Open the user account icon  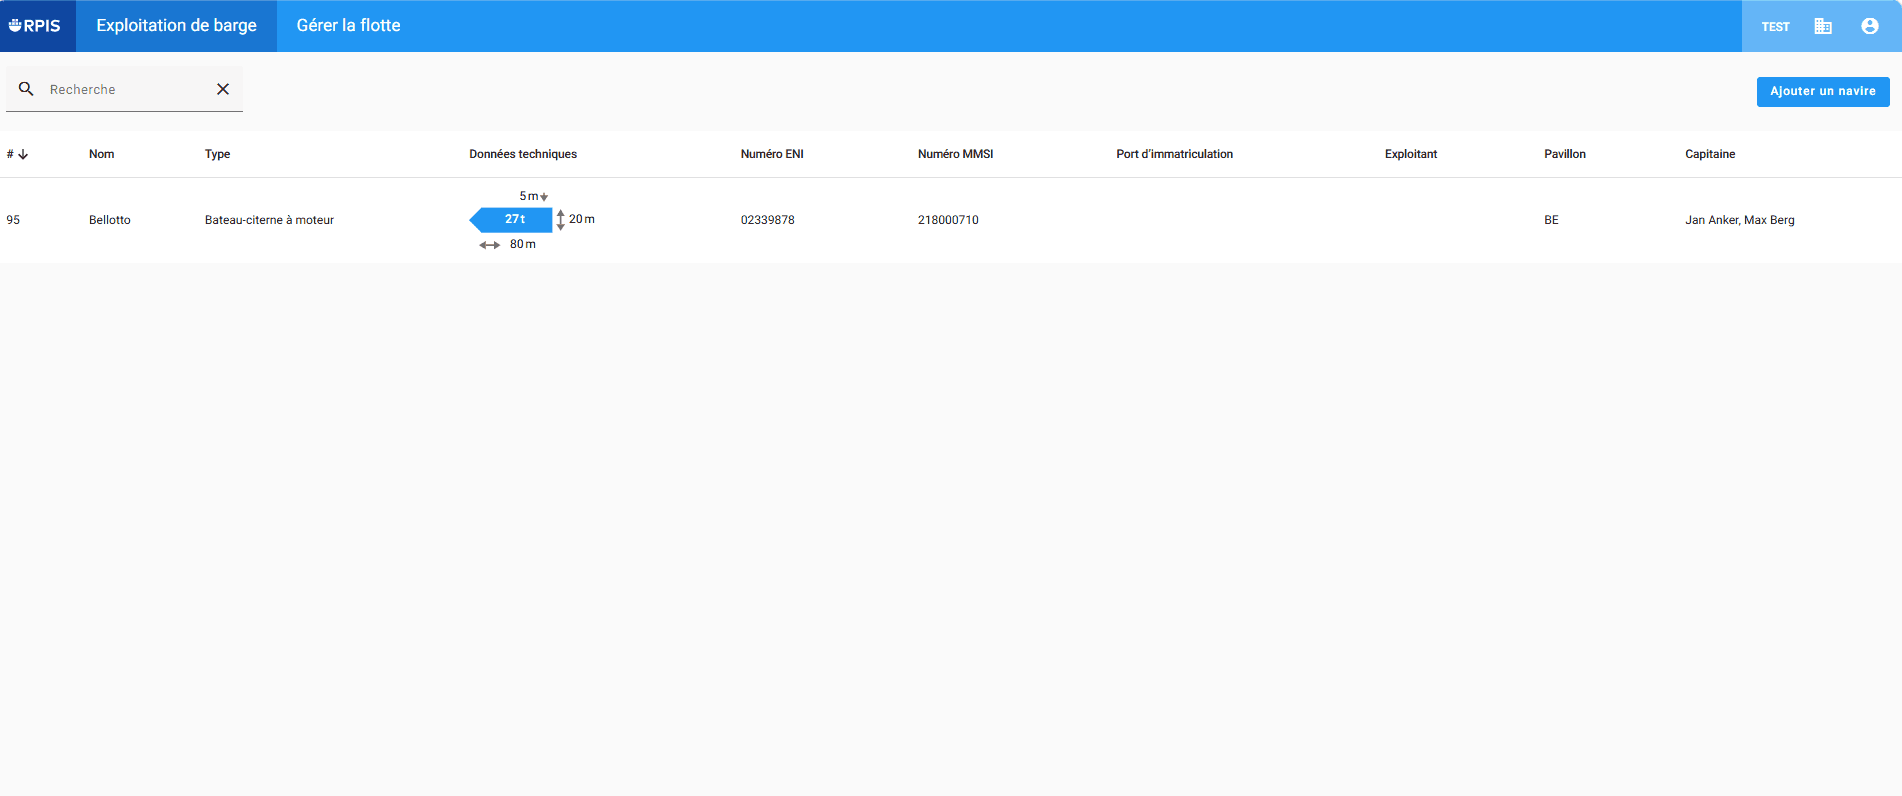1870,26
